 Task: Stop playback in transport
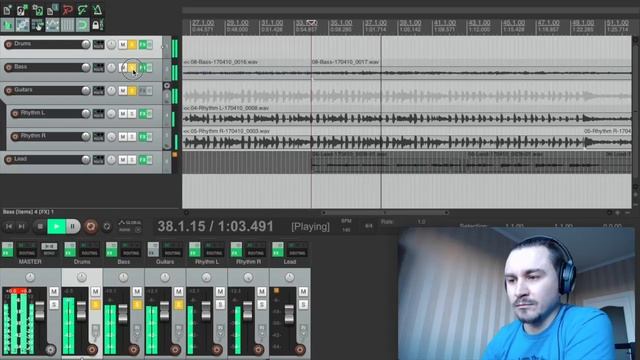pos(40,227)
